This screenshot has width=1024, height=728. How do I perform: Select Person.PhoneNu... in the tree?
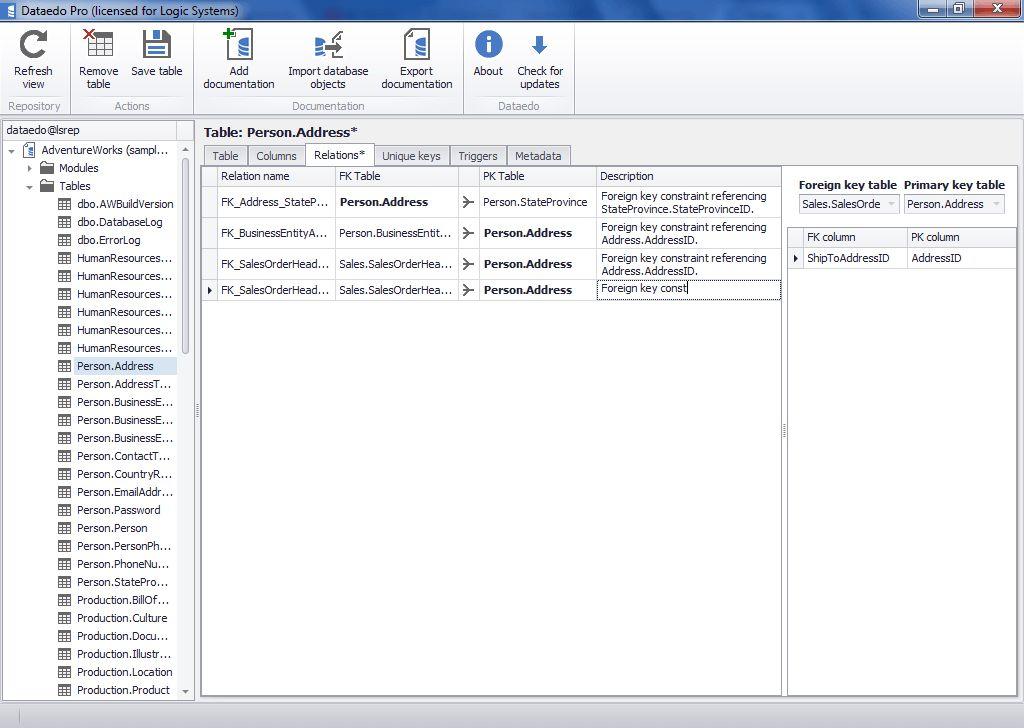pyautogui.click(x=123, y=563)
